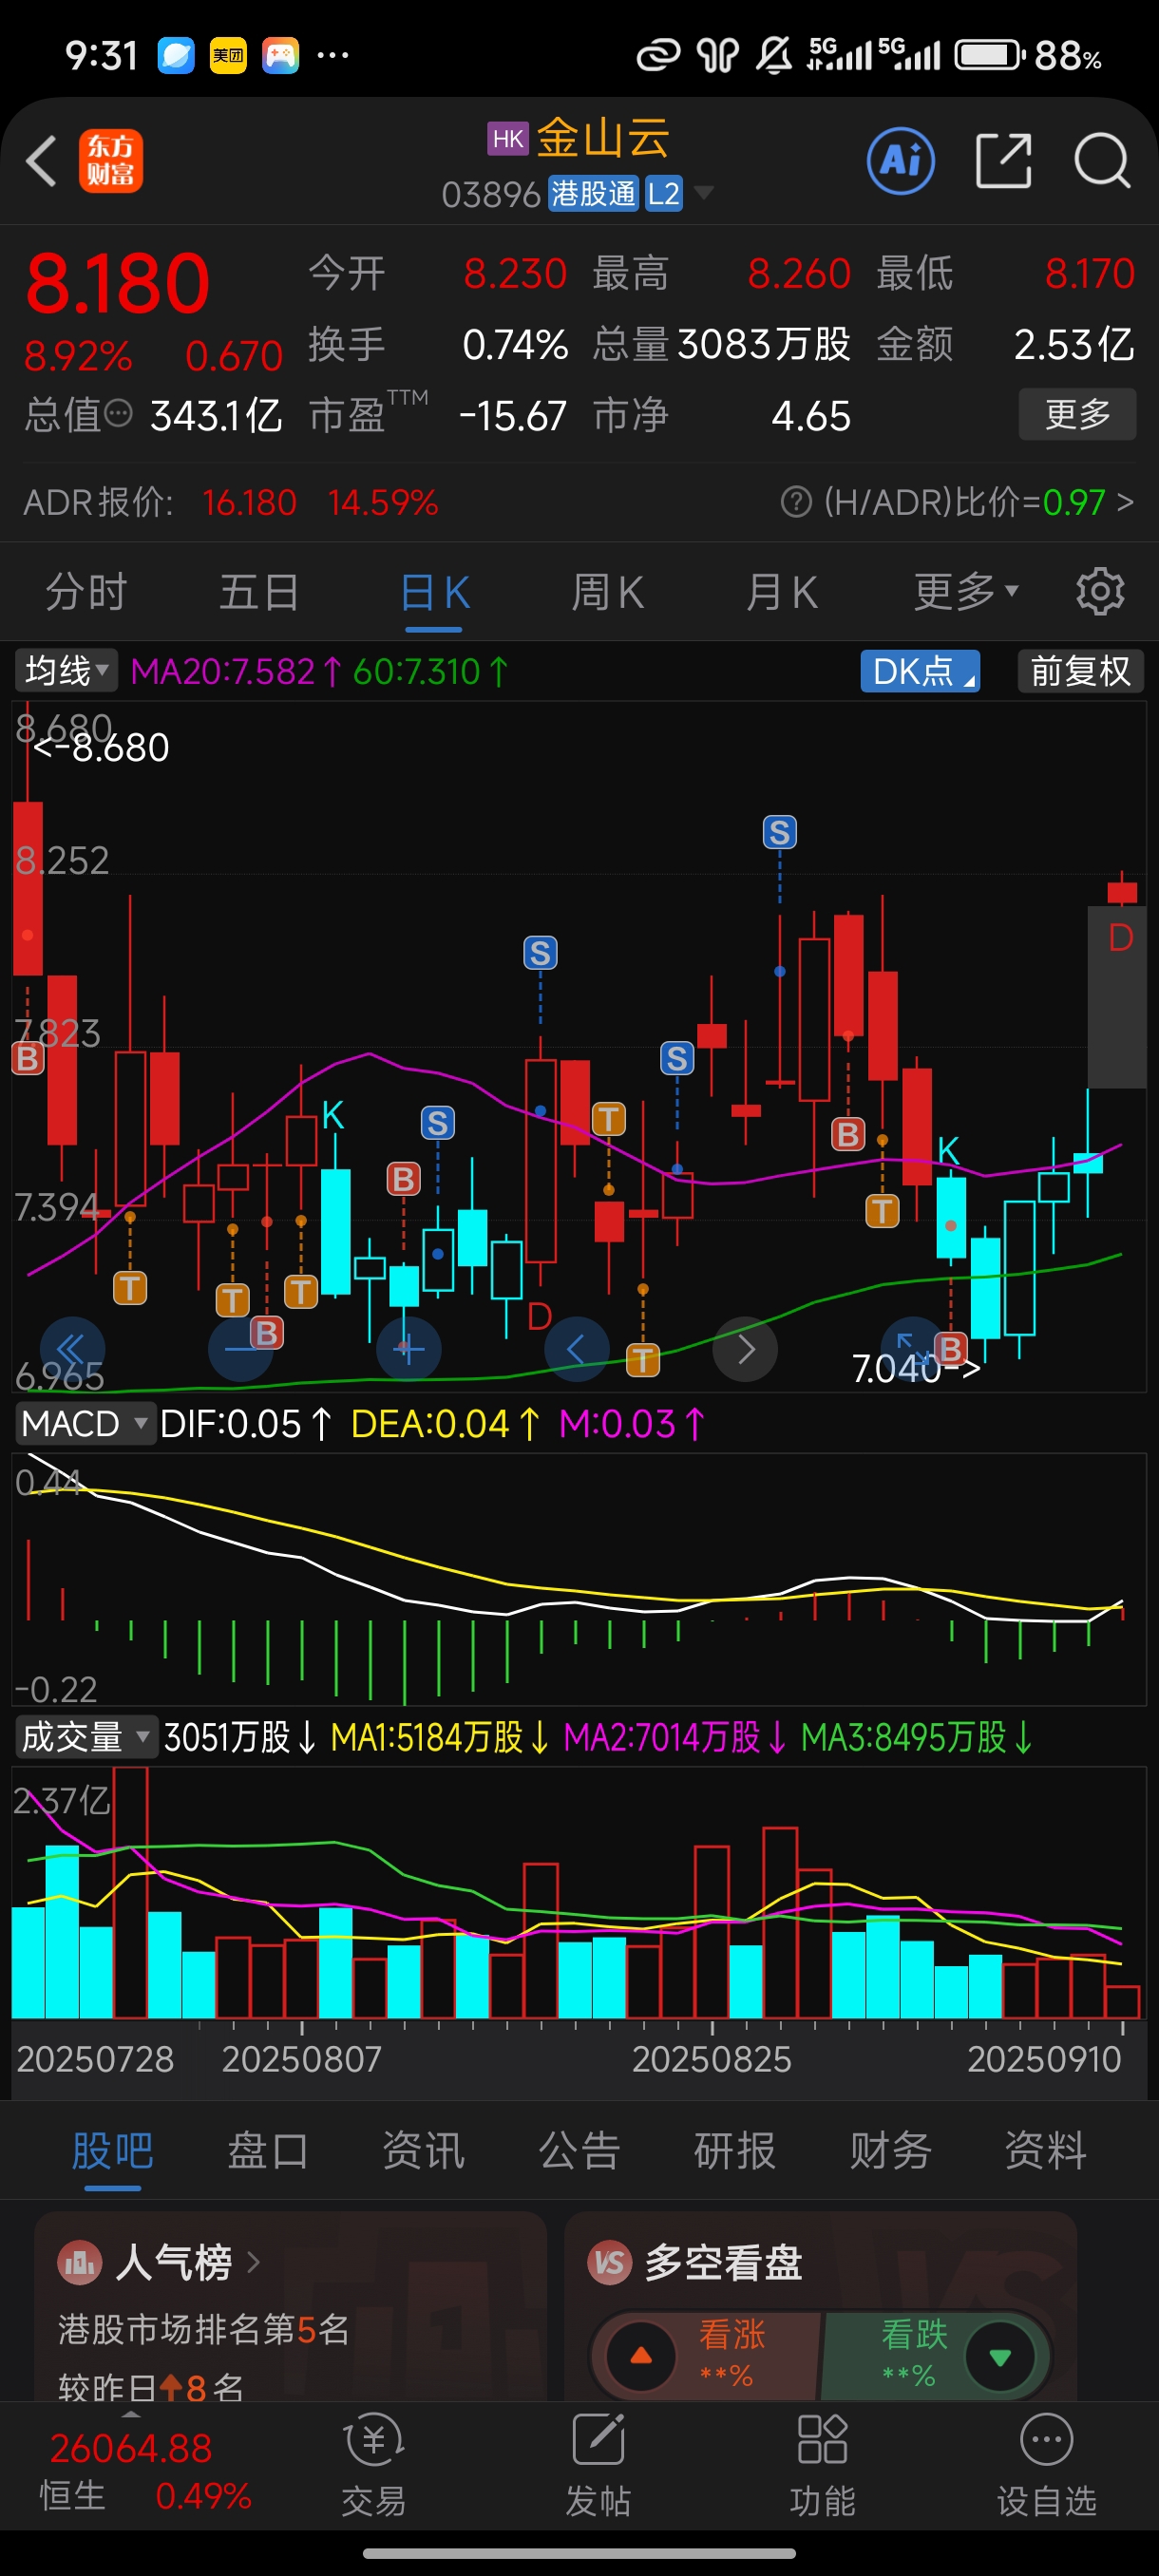Viewport: 1159px width, 2576px height.
Task: Tap the question mark icon near H/ADR
Action: pyautogui.click(x=796, y=501)
